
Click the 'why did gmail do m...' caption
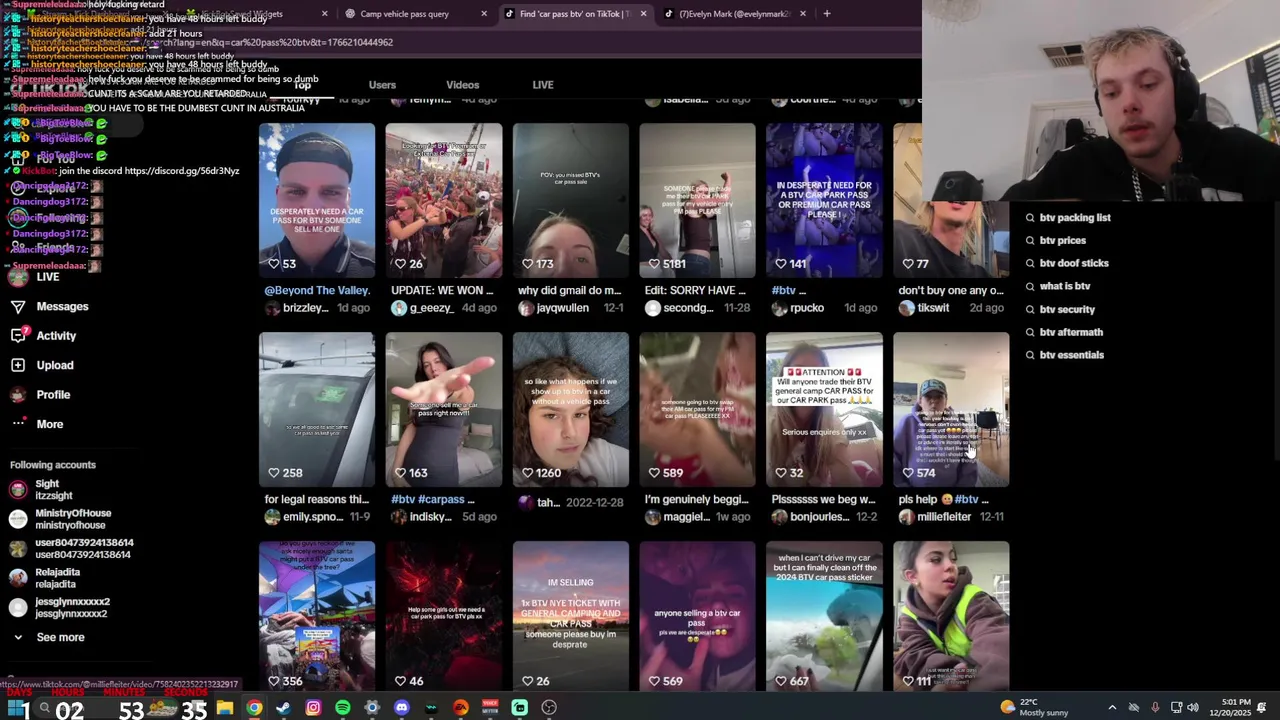click(x=569, y=291)
